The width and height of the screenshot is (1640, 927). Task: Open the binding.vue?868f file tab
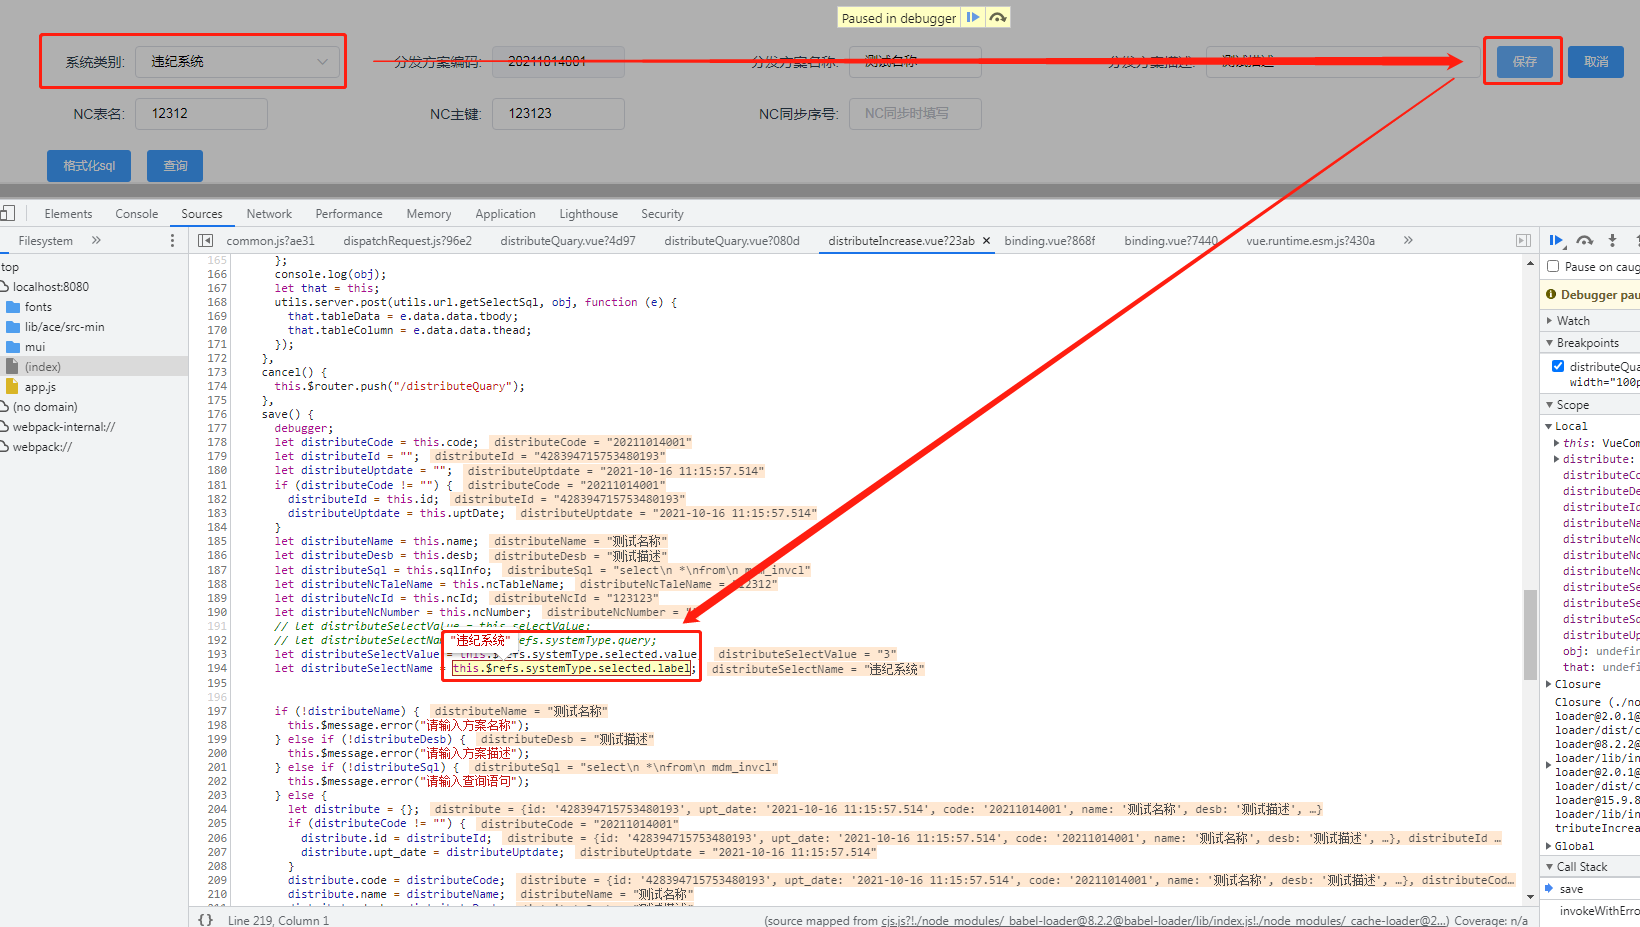pyautogui.click(x=1049, y=240)
